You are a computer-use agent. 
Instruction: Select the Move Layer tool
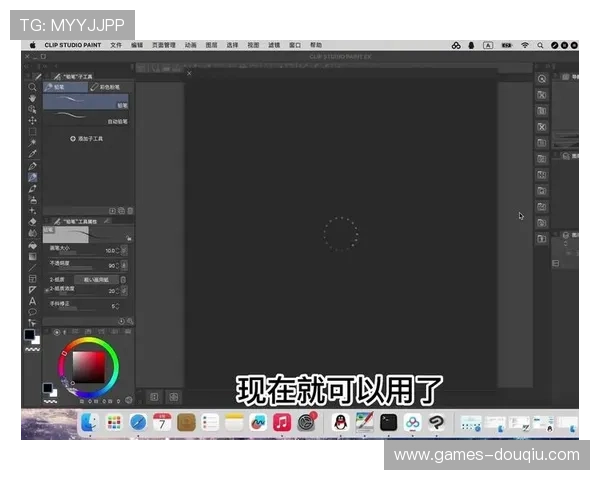click(x=33, y=121)
